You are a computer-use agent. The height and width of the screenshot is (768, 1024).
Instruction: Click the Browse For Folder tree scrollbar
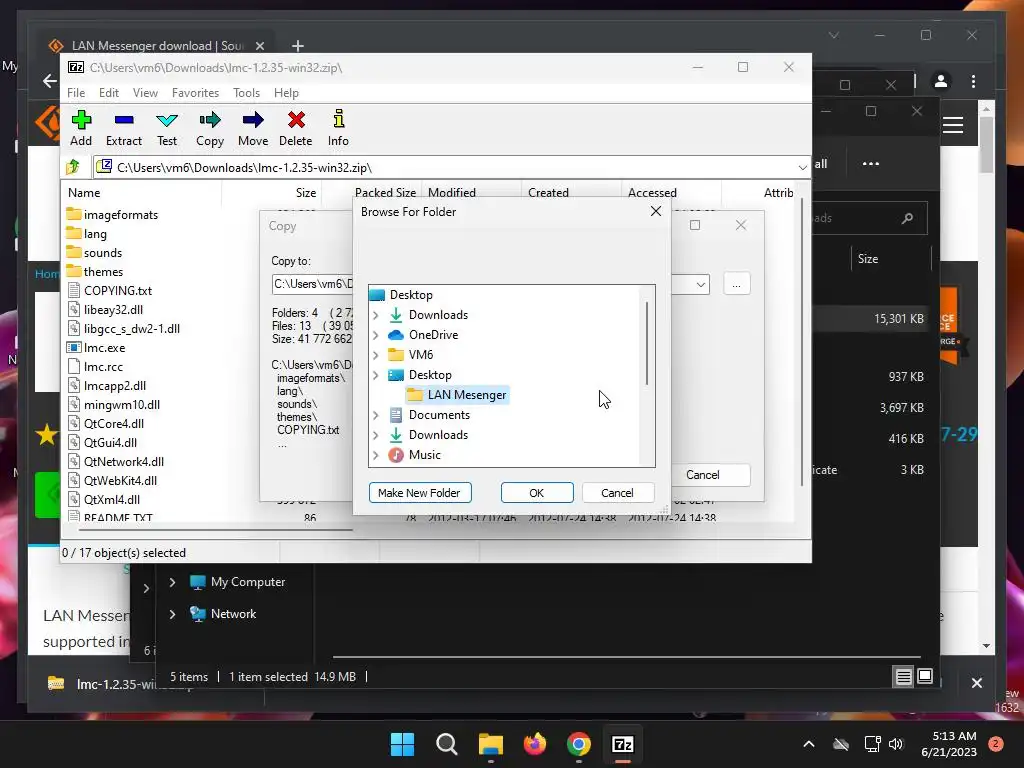(x=647, y=343)
